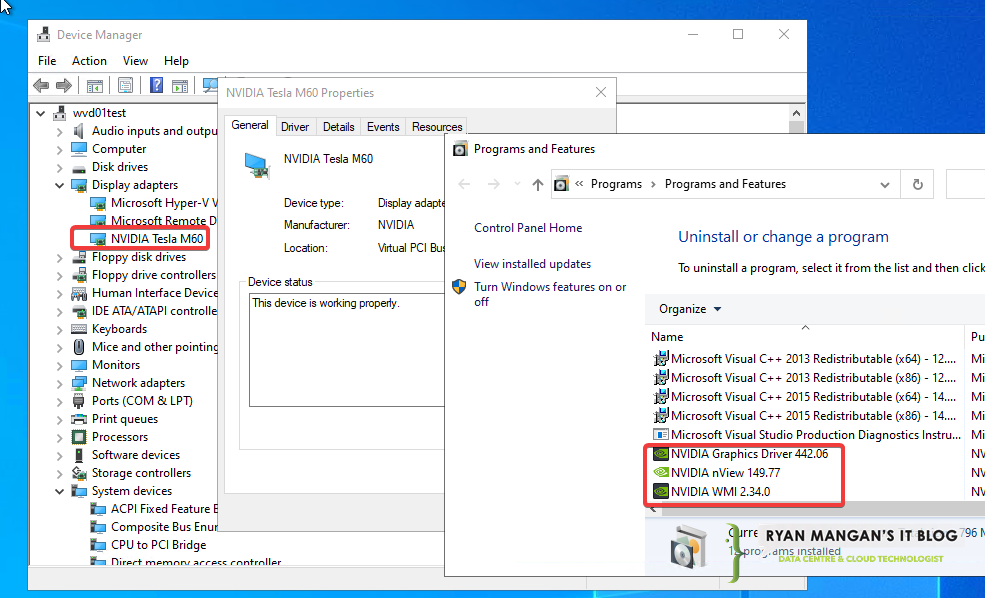Select the CPU to PCI Bridge device
The width and height of the screenshot is (985, 598).
158,545
